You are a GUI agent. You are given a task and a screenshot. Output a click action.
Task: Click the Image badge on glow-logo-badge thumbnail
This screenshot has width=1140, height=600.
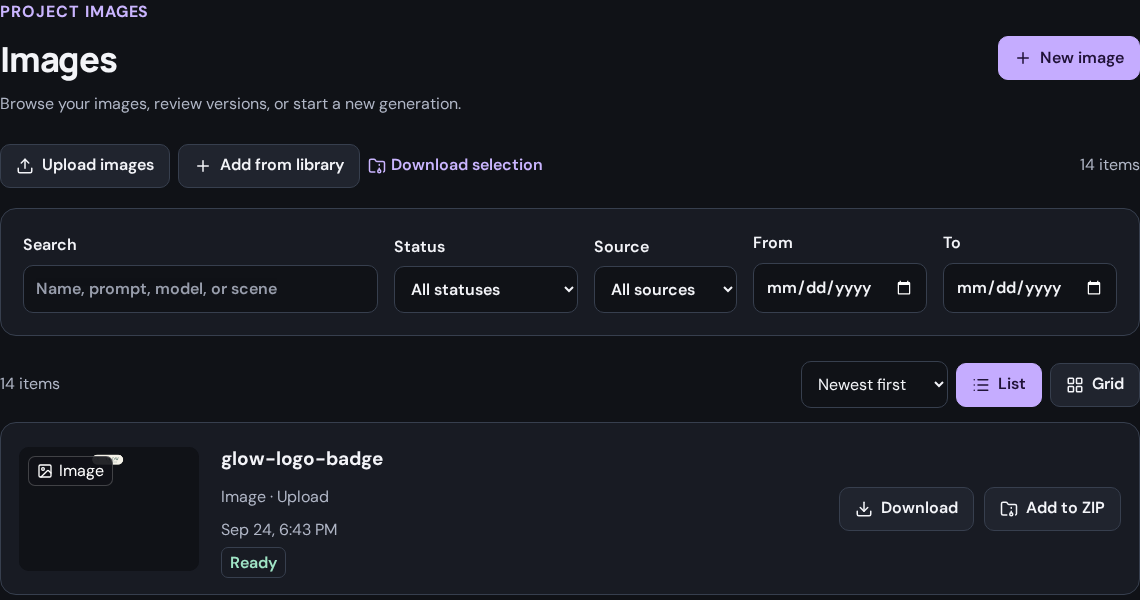click(x=71, y=471)
